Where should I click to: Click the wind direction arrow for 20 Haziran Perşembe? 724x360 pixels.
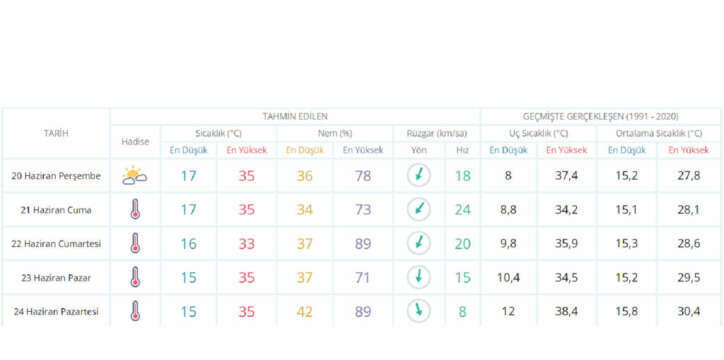pyautogui.click(x=419, y=175)
